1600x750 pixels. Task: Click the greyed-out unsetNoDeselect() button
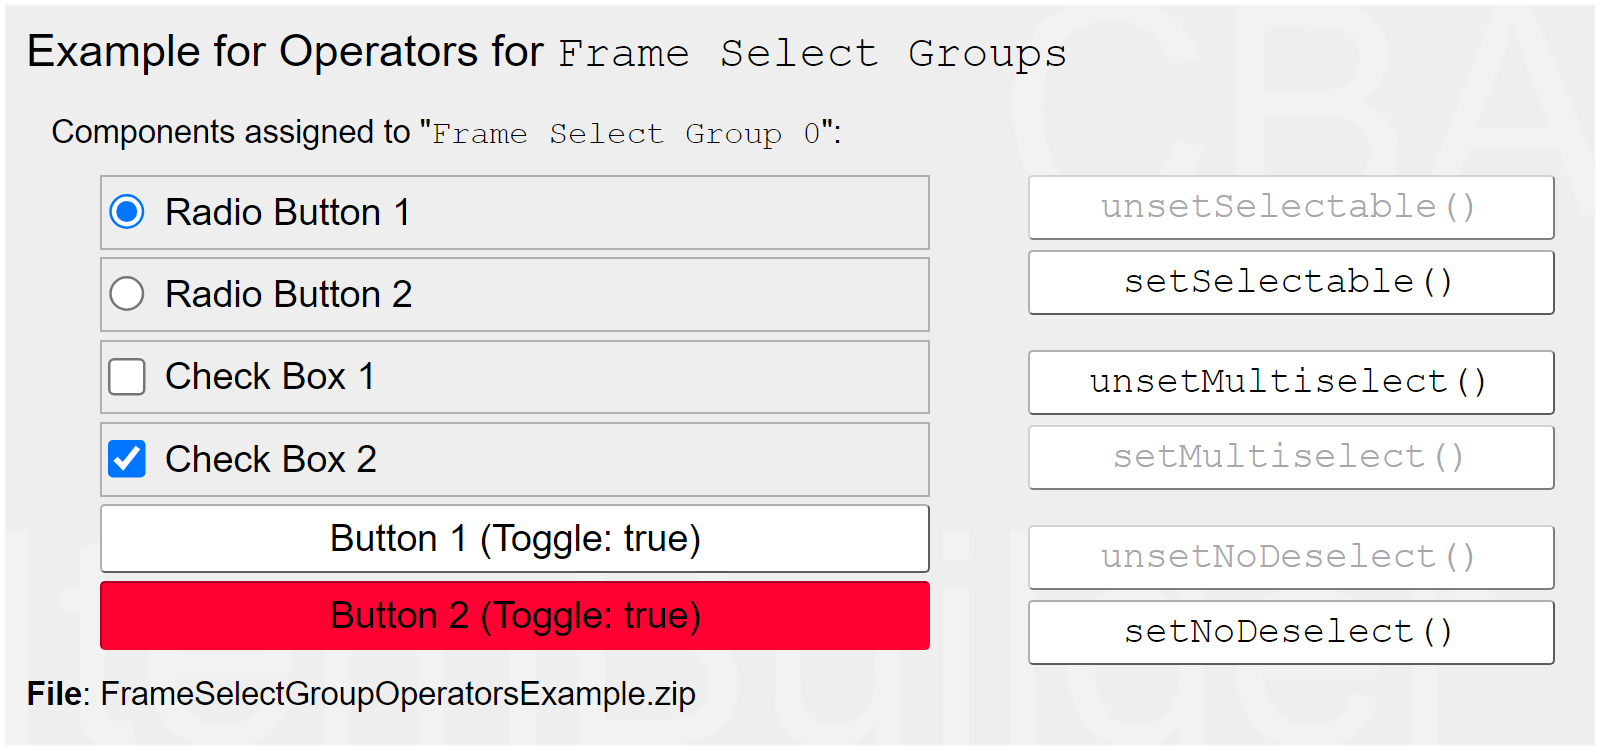click(1291, 557)
